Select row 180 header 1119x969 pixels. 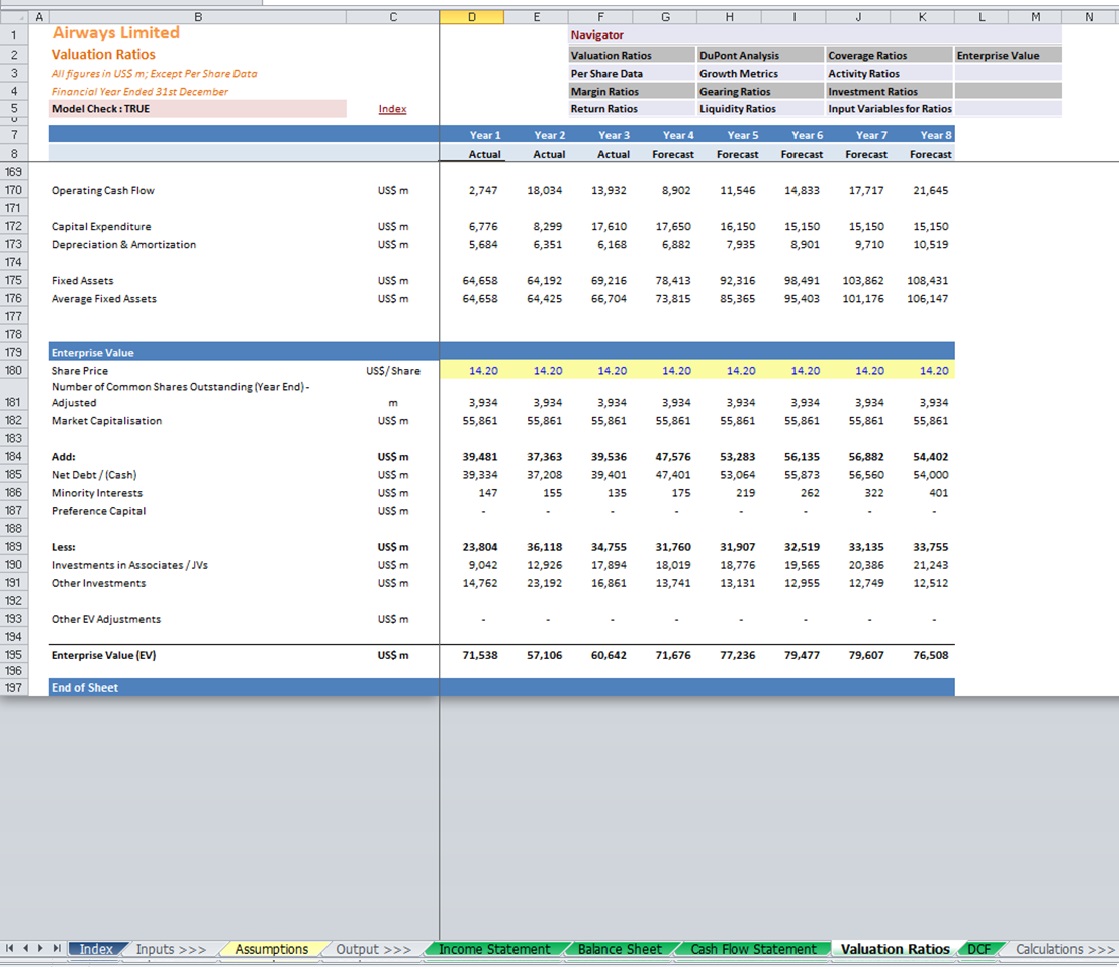[14, 370]
